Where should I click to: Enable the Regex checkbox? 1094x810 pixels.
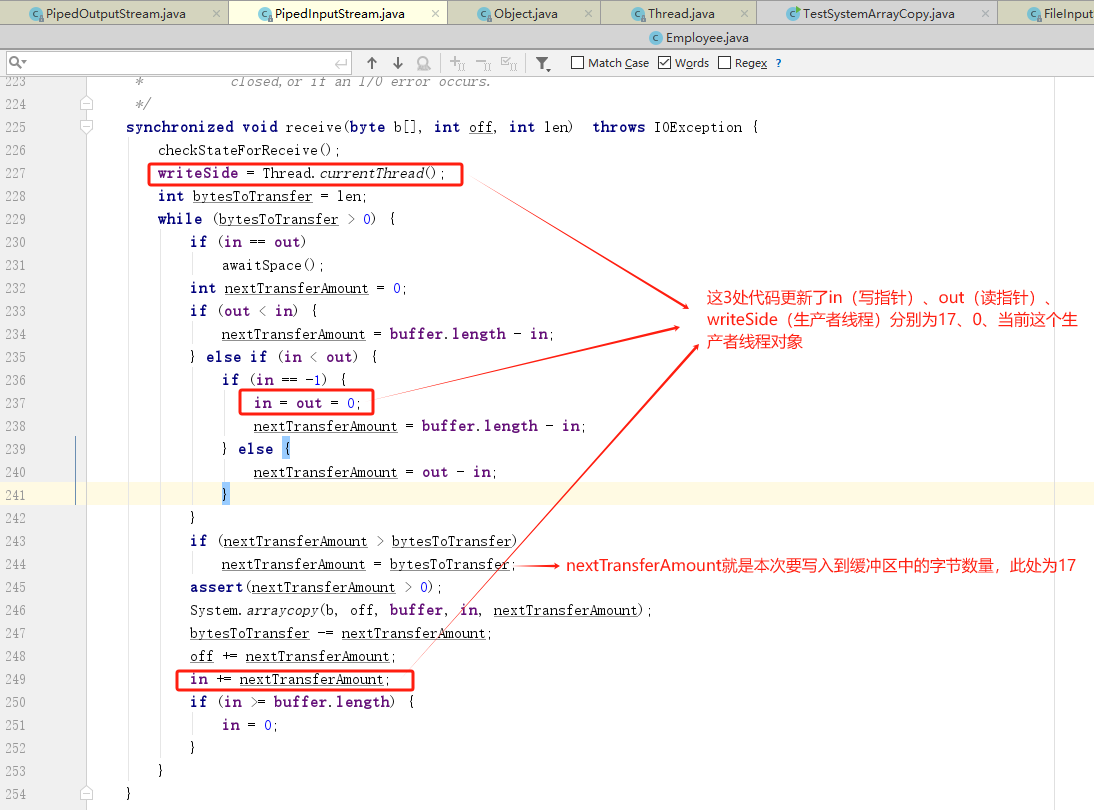pyautogui.click(x=724, y=63)
